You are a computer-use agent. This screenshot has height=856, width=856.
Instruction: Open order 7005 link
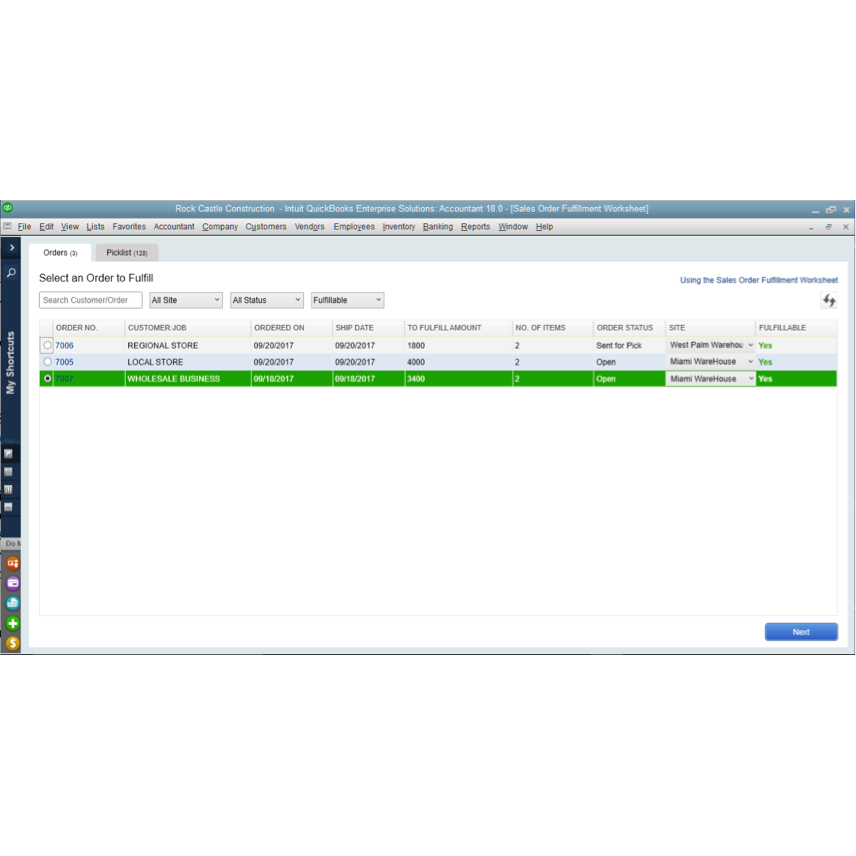pos(64,361)
